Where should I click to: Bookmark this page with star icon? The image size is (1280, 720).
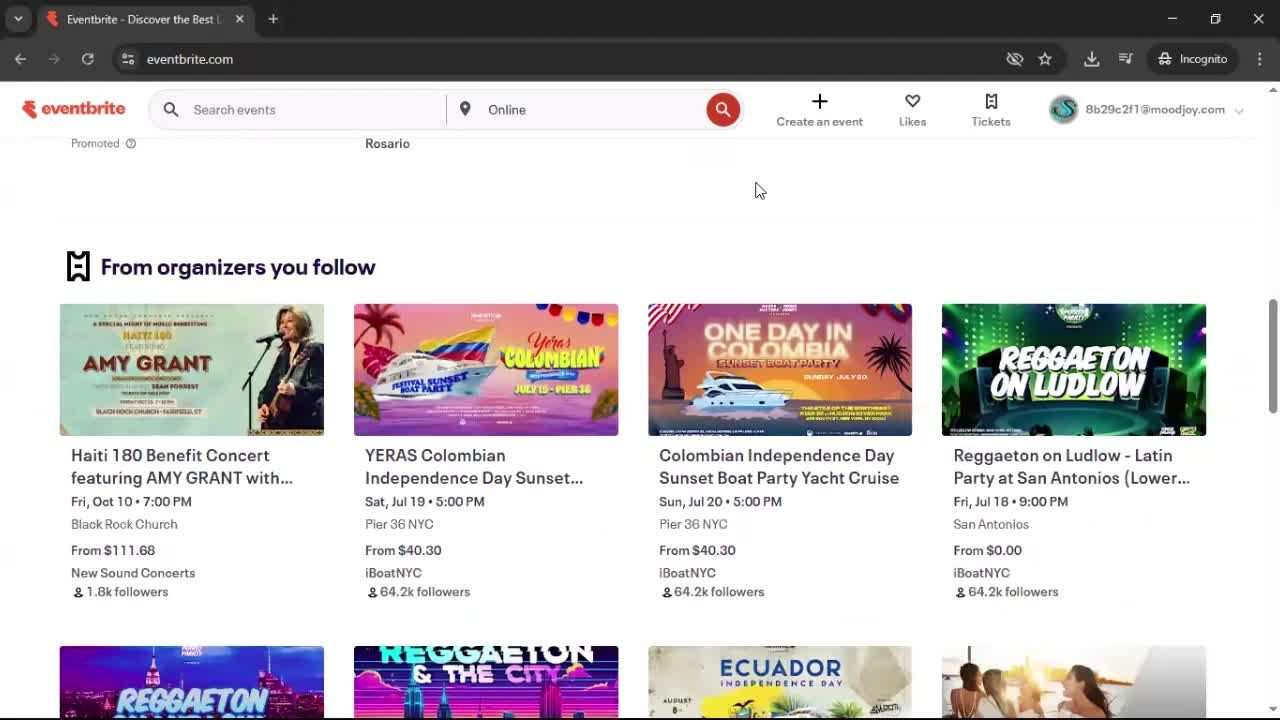point(1045,59)
